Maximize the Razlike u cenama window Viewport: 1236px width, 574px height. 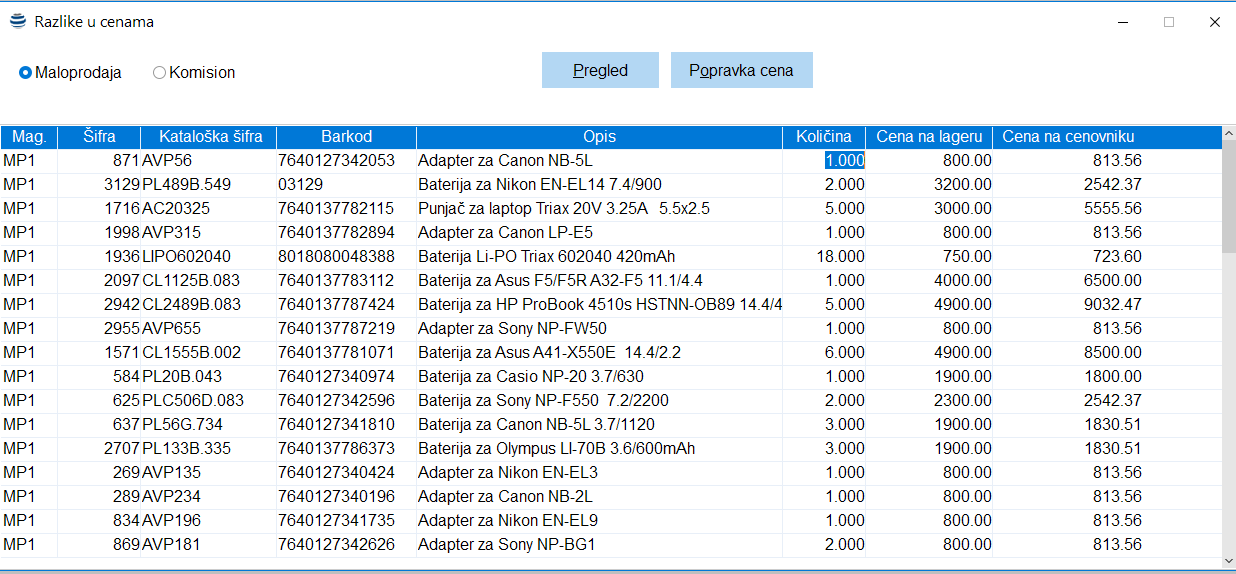tap(1168, 22)
